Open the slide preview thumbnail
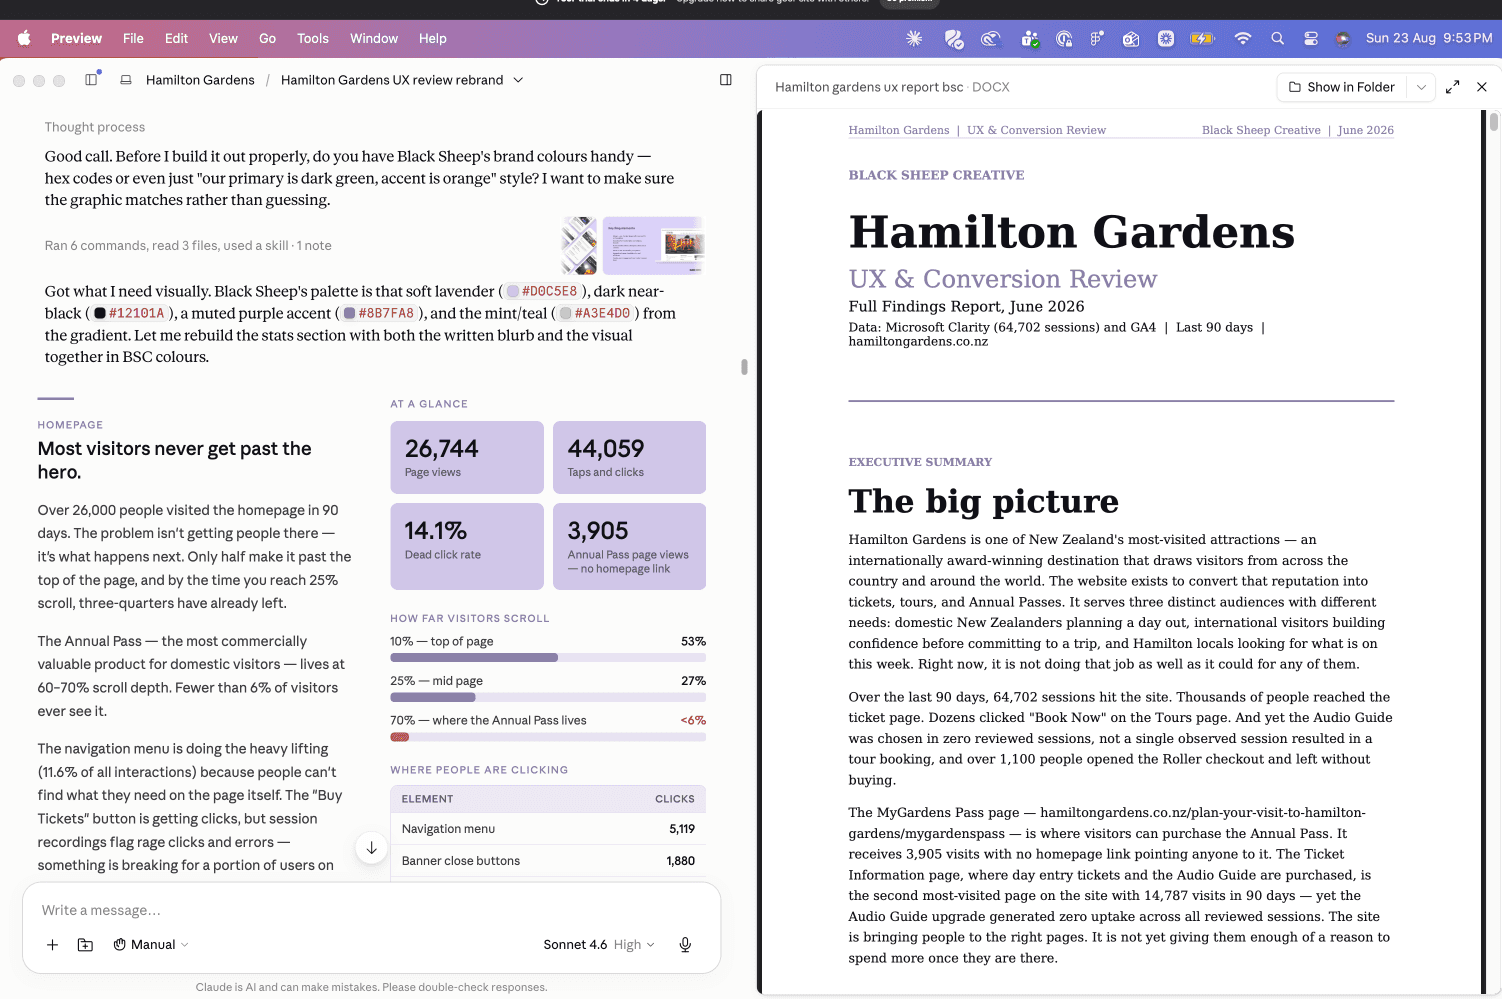This screenshot has height=999, width=1502. point(654,246)
